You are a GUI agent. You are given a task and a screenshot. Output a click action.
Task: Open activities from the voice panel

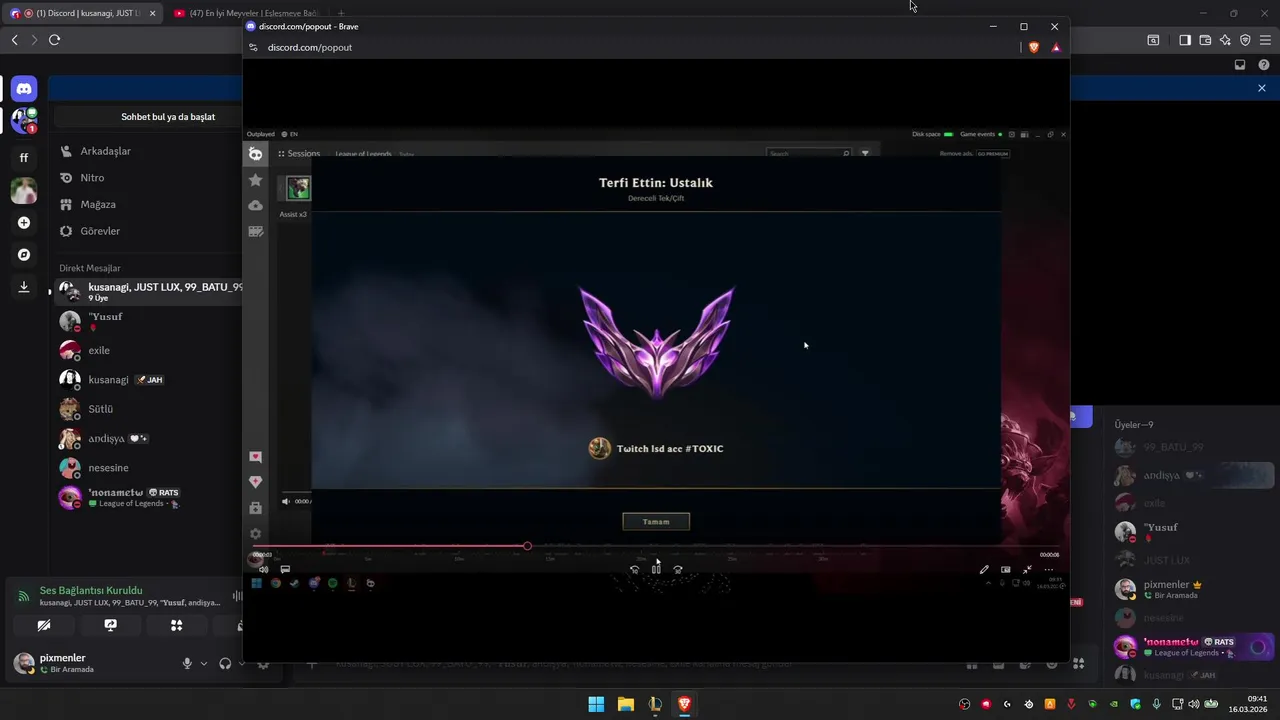click(176, 625)
